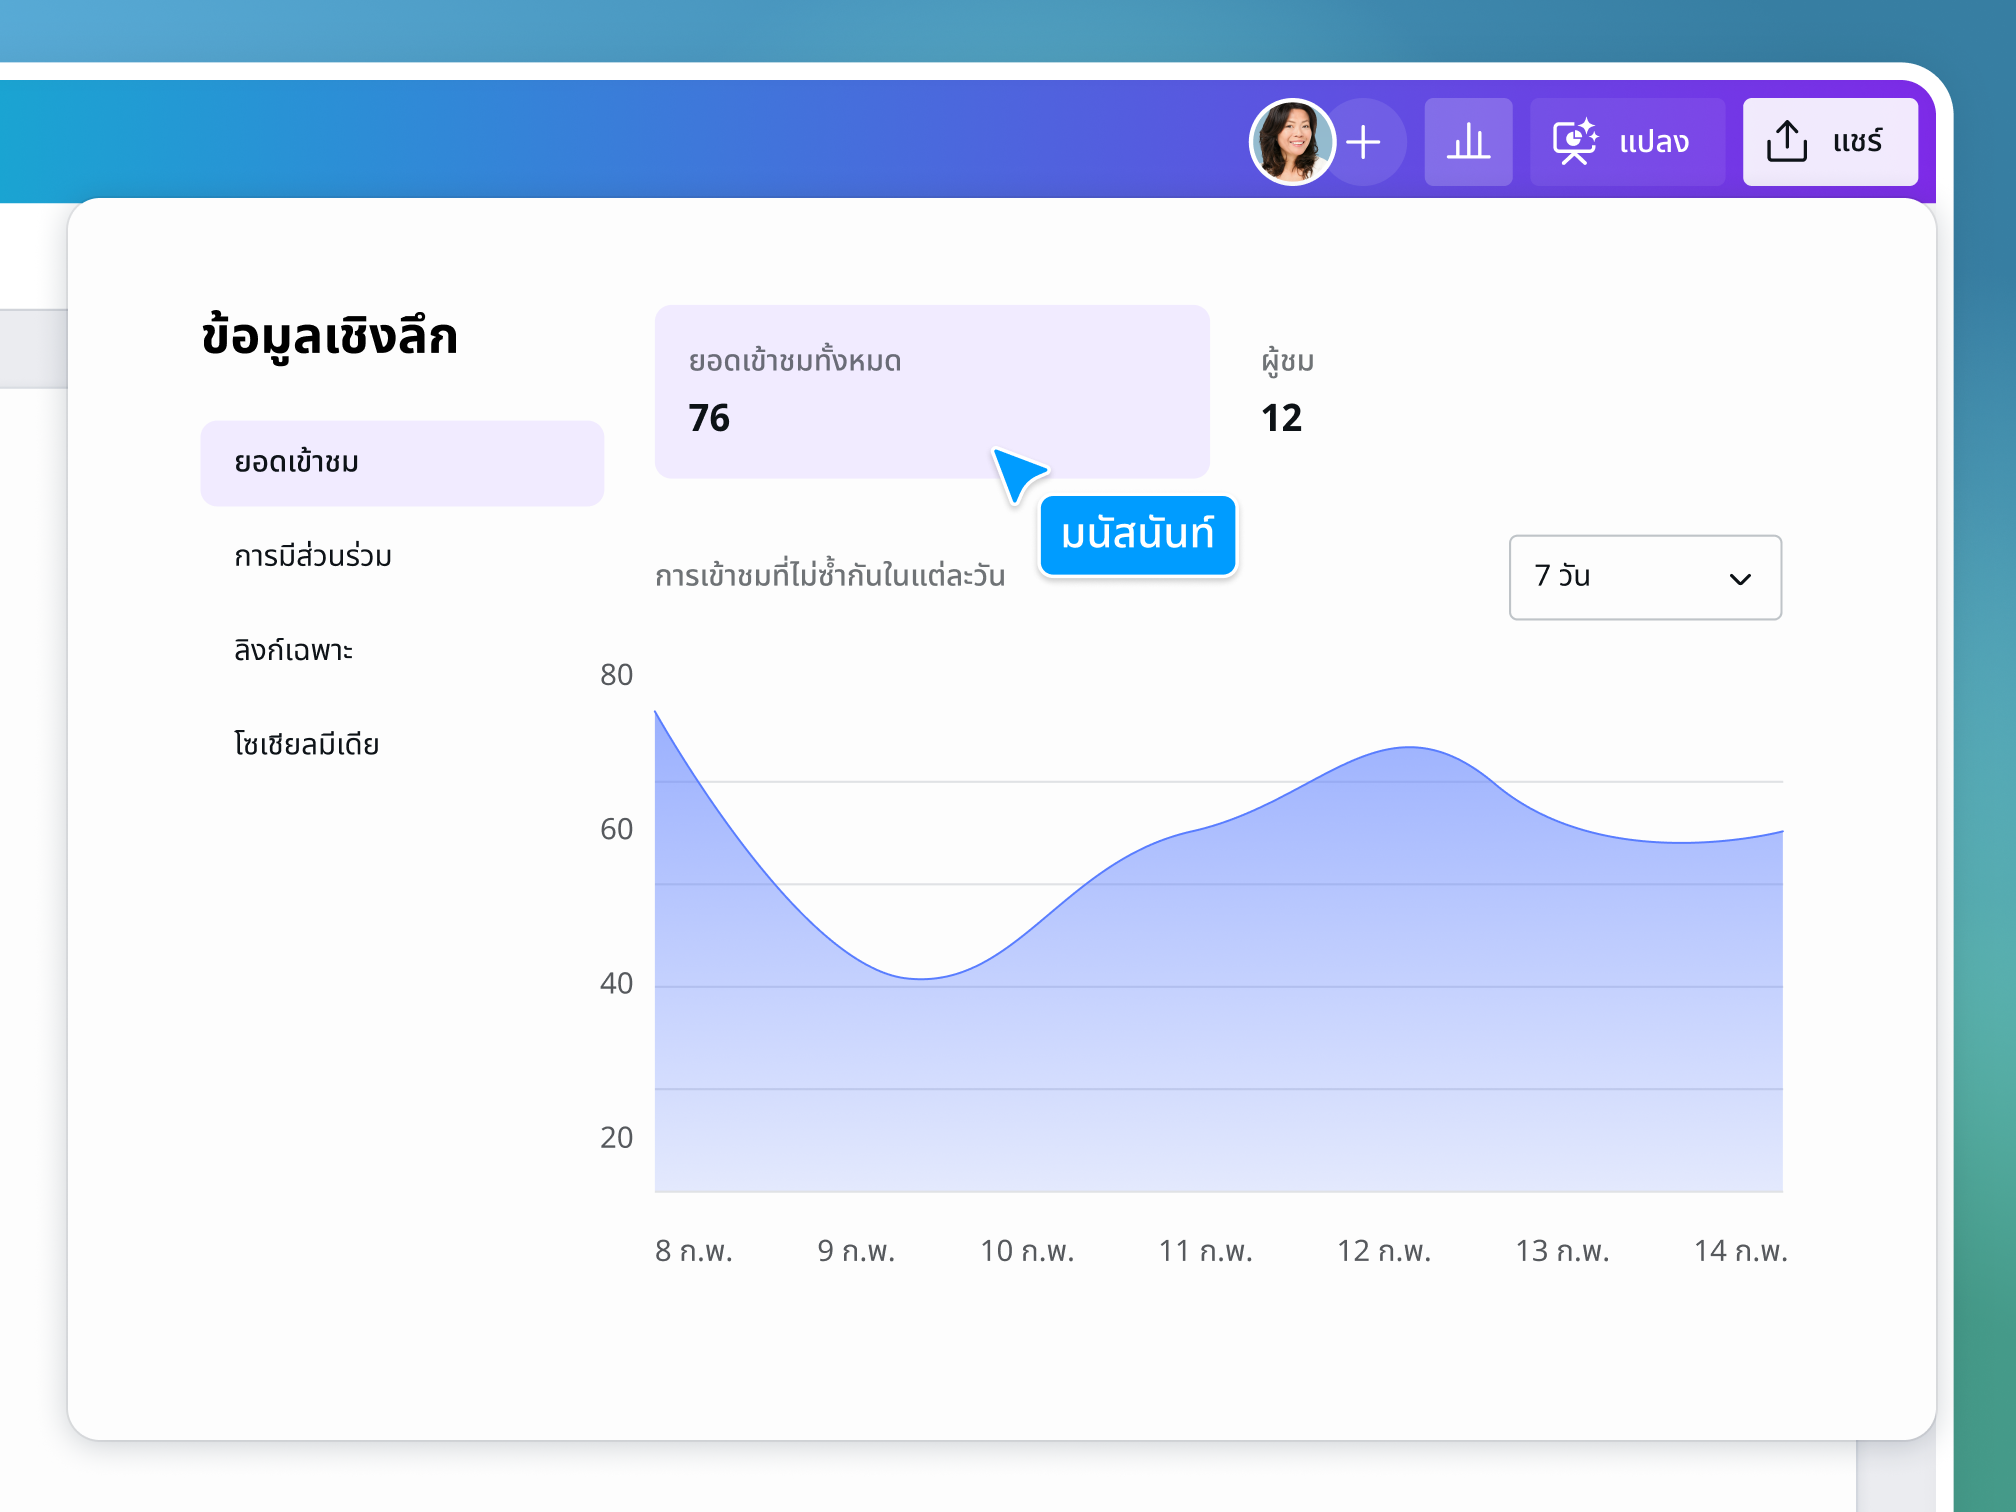Select การมีส่วนร่วม sidebar item
The height and width of the screenshot is (1512, 2016).
[x=313, y=556]
